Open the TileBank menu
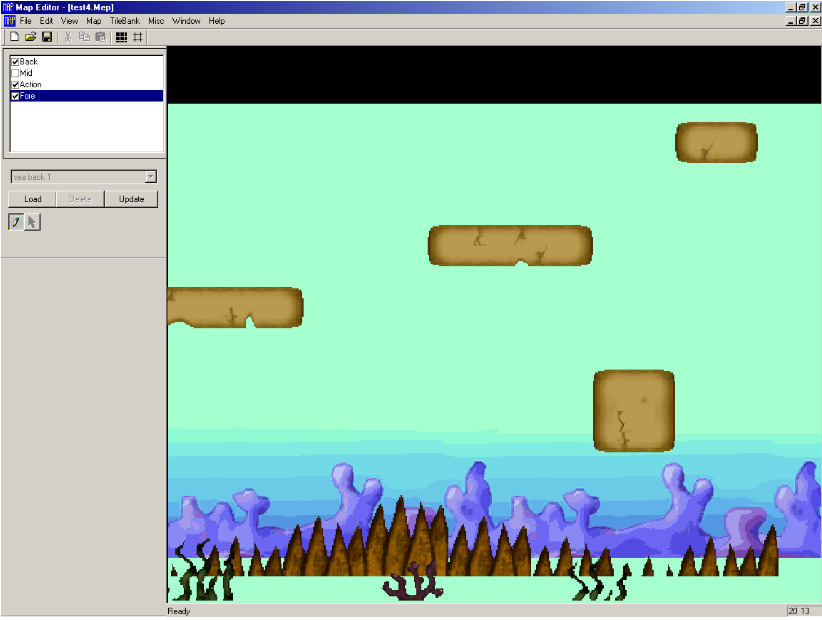The width and height of the screenshot is (822, 620). coord(125,21)
